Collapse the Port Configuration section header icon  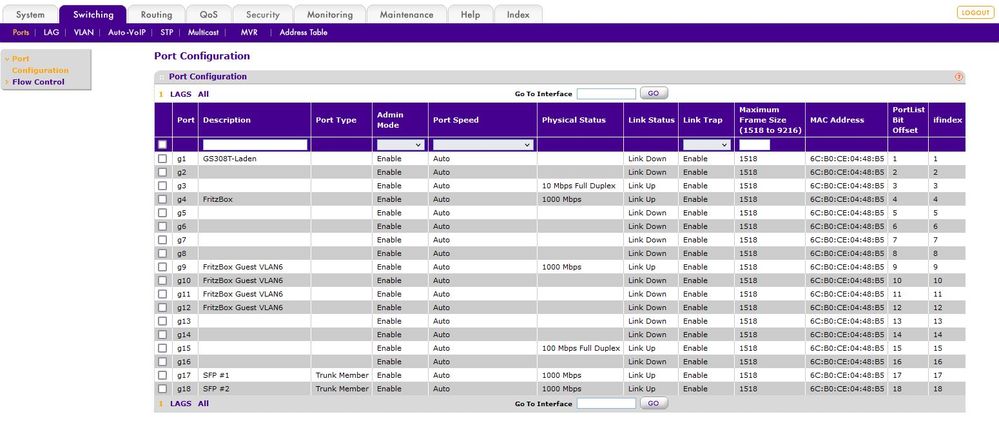pos(161,76)
